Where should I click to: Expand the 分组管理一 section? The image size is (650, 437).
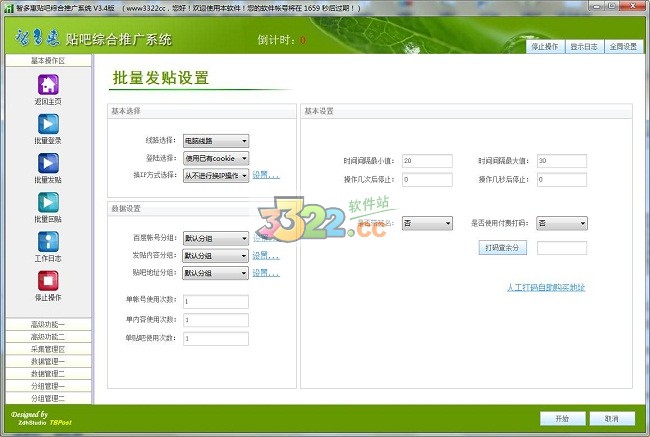point(48,386)
